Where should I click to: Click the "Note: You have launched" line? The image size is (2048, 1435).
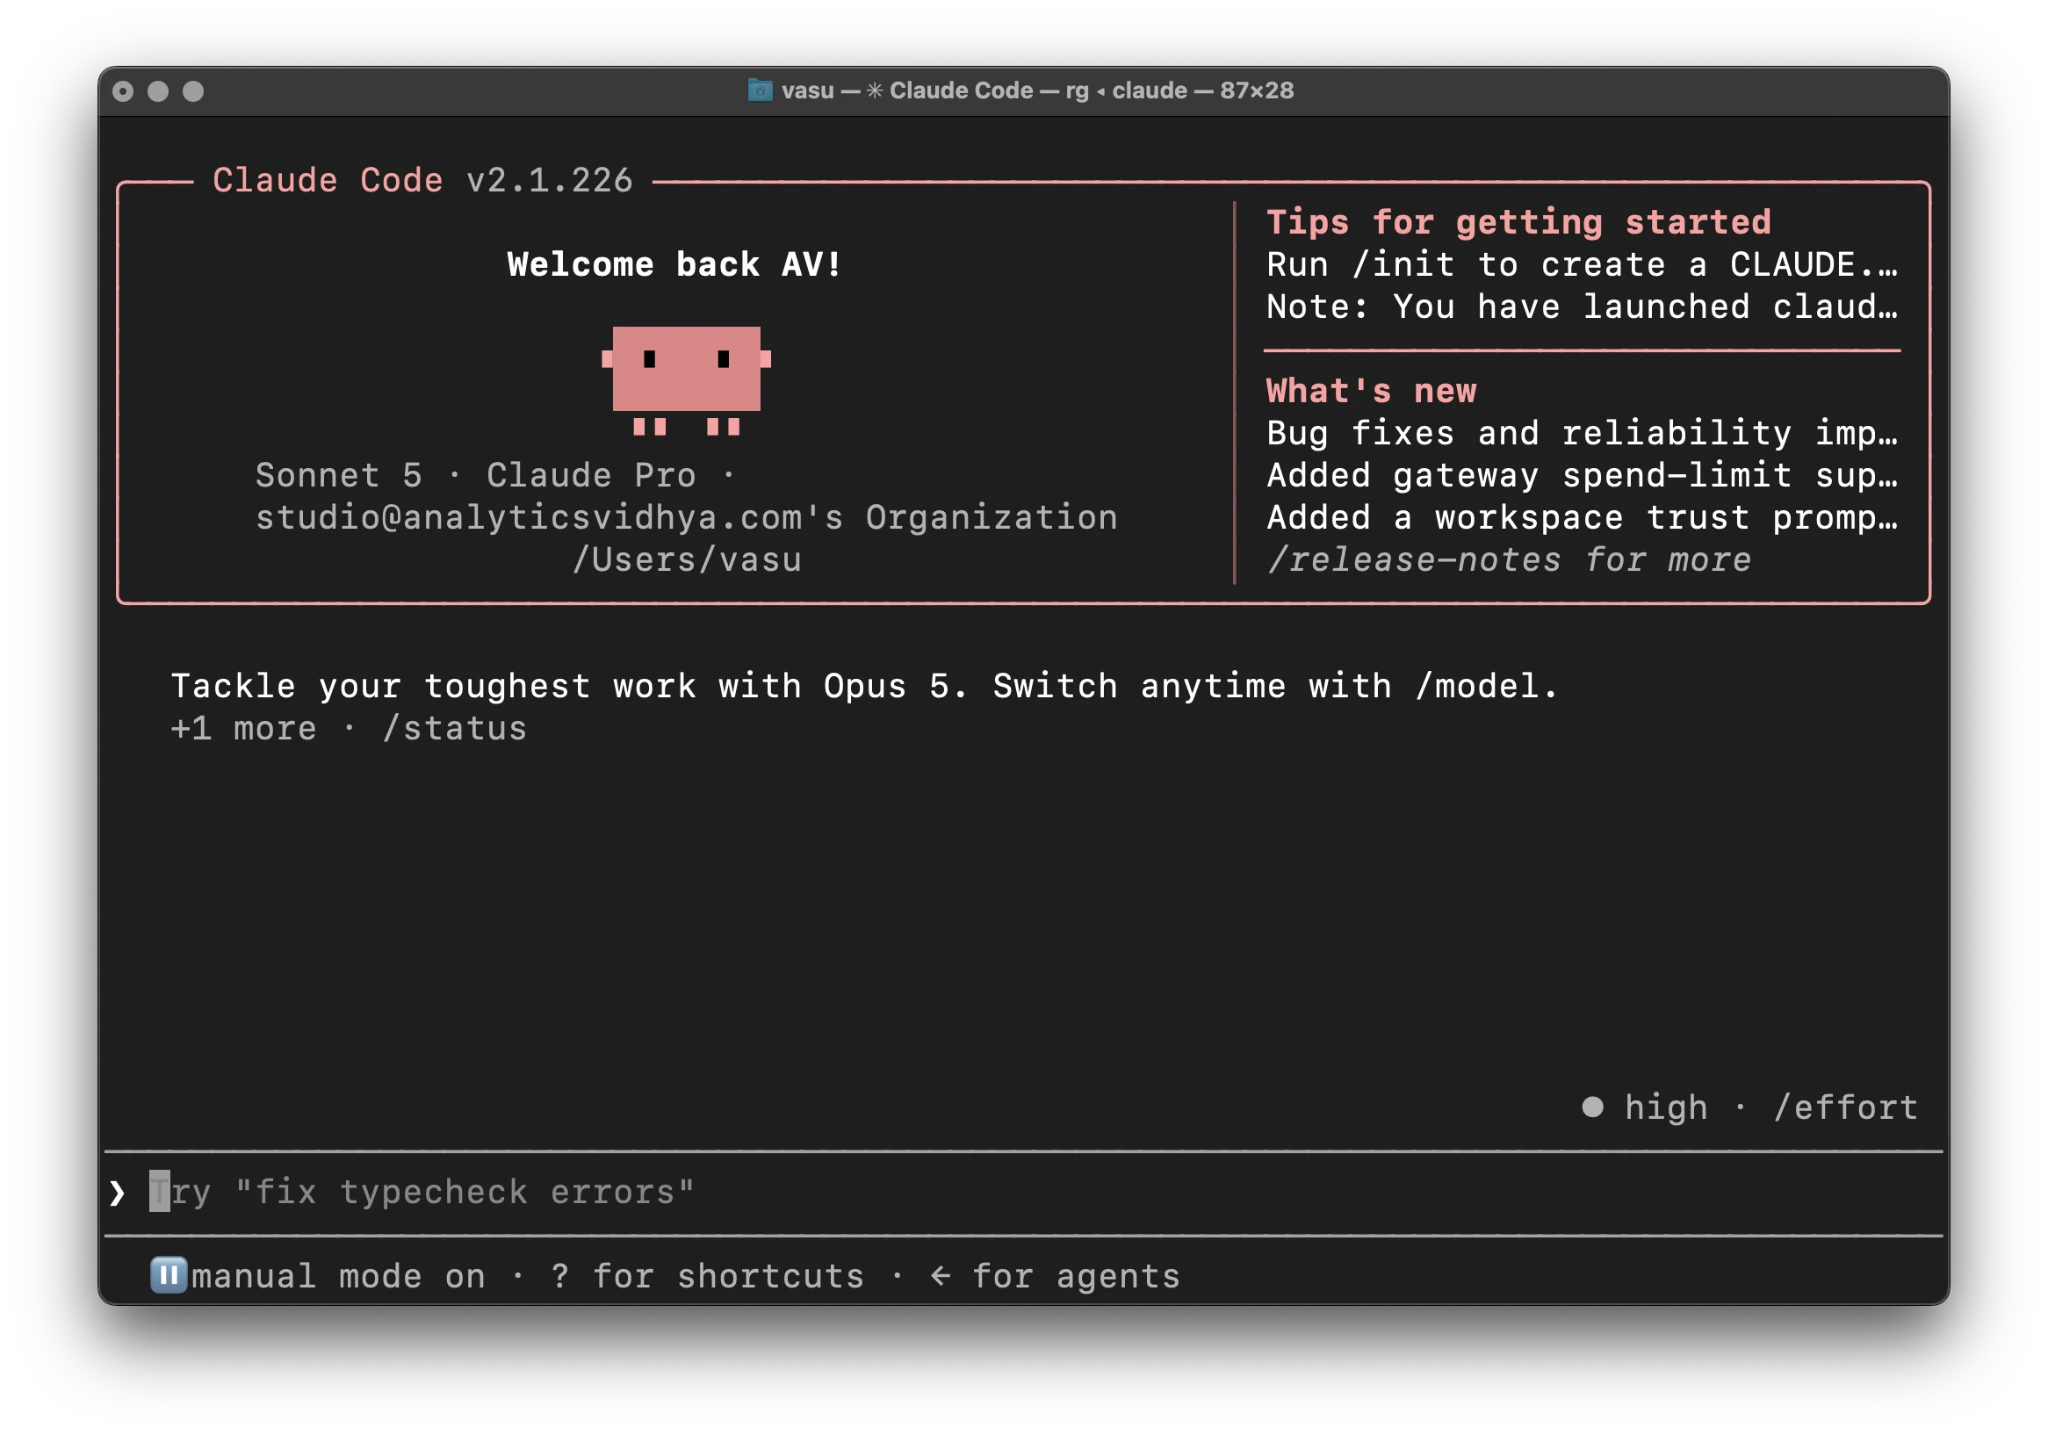pos(1581,306)
